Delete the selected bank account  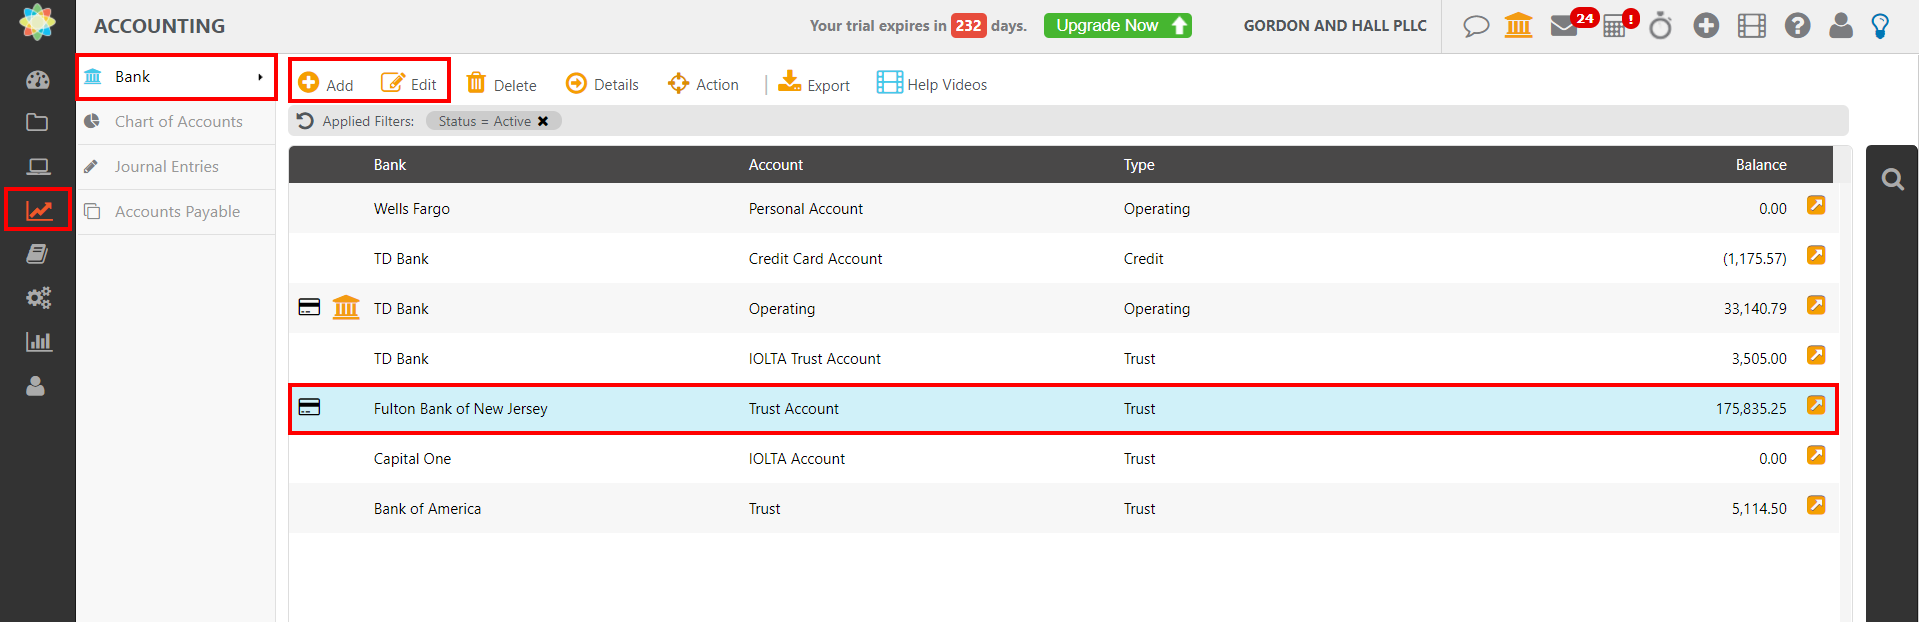click(x=502, y=84)
